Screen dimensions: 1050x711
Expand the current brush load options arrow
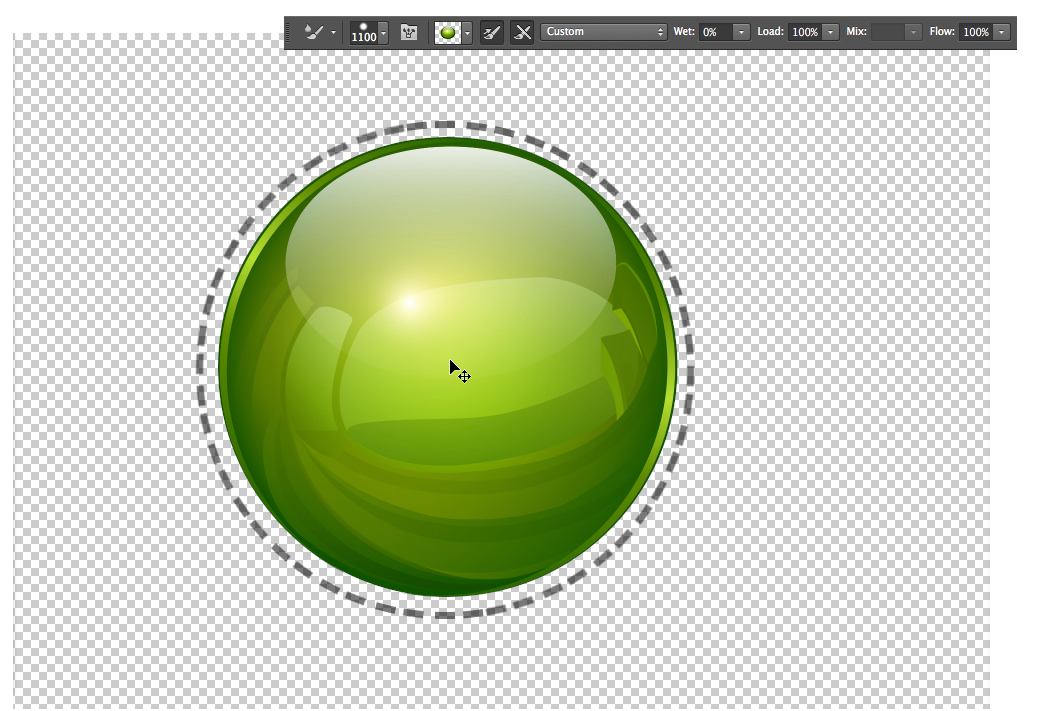467,32
